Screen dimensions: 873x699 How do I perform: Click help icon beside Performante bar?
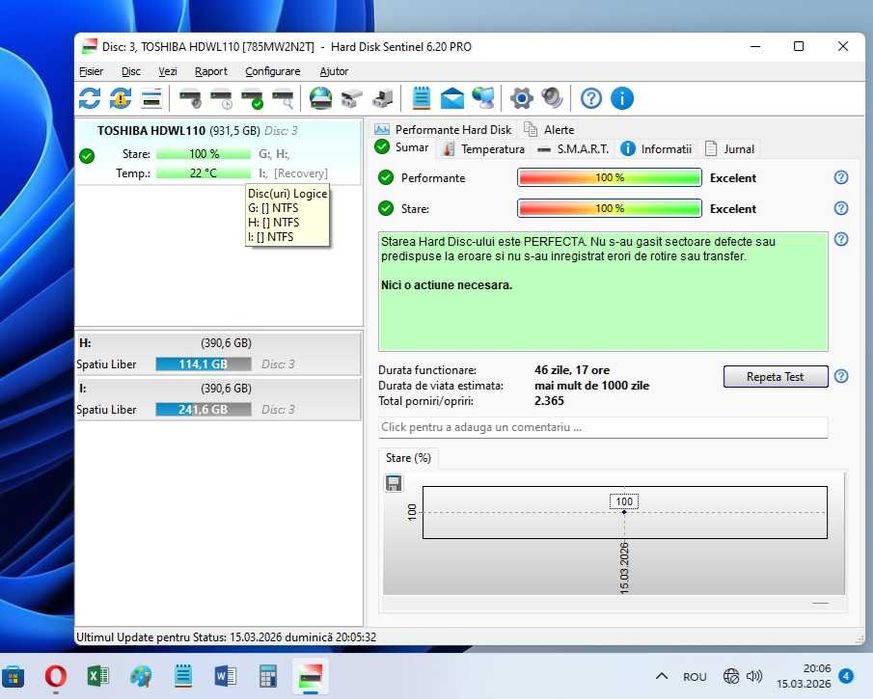click(x=841, y=177)
